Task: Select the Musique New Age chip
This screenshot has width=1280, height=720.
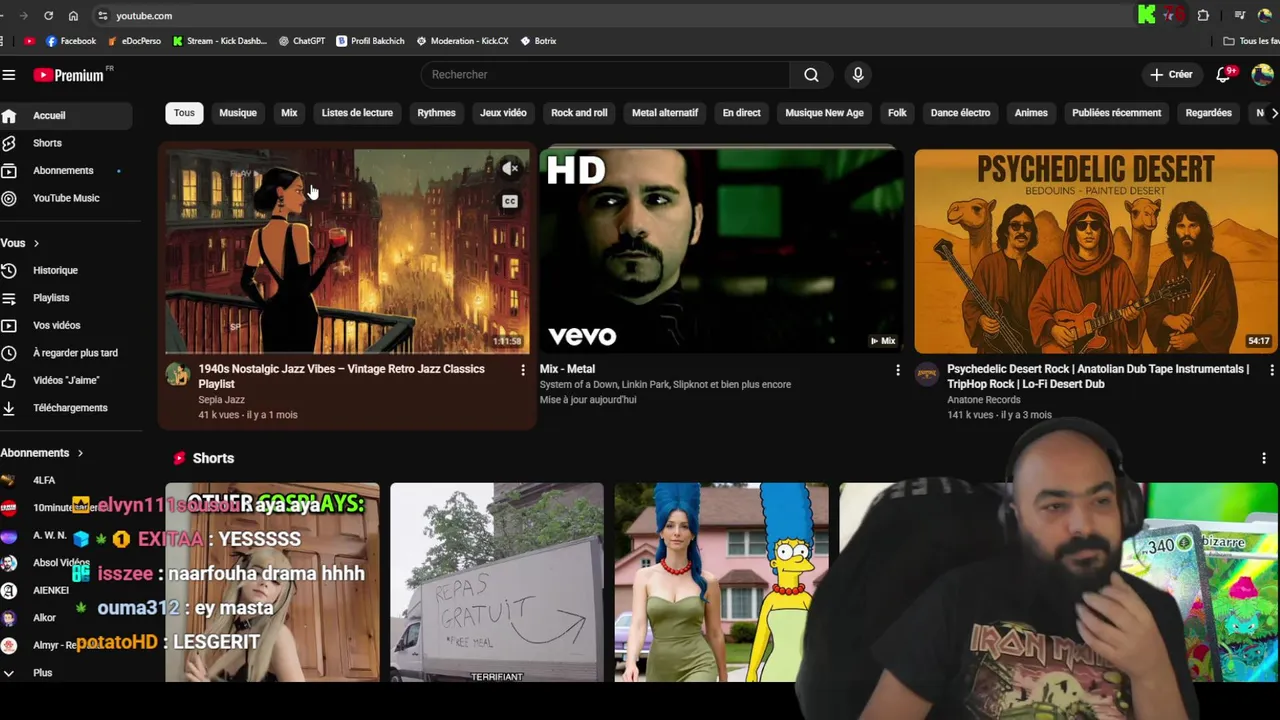Action: click(824, 113)
